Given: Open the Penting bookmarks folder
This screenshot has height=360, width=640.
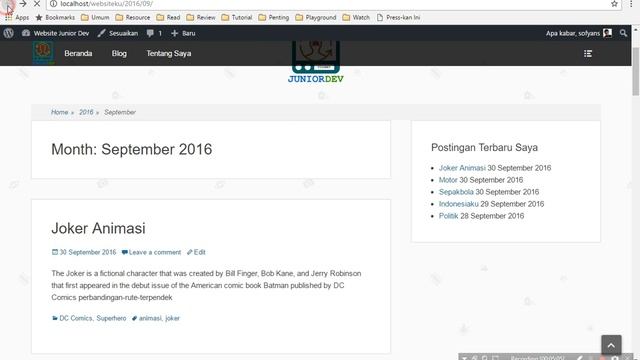Looking at the screenshot, I should pos(273,18).
